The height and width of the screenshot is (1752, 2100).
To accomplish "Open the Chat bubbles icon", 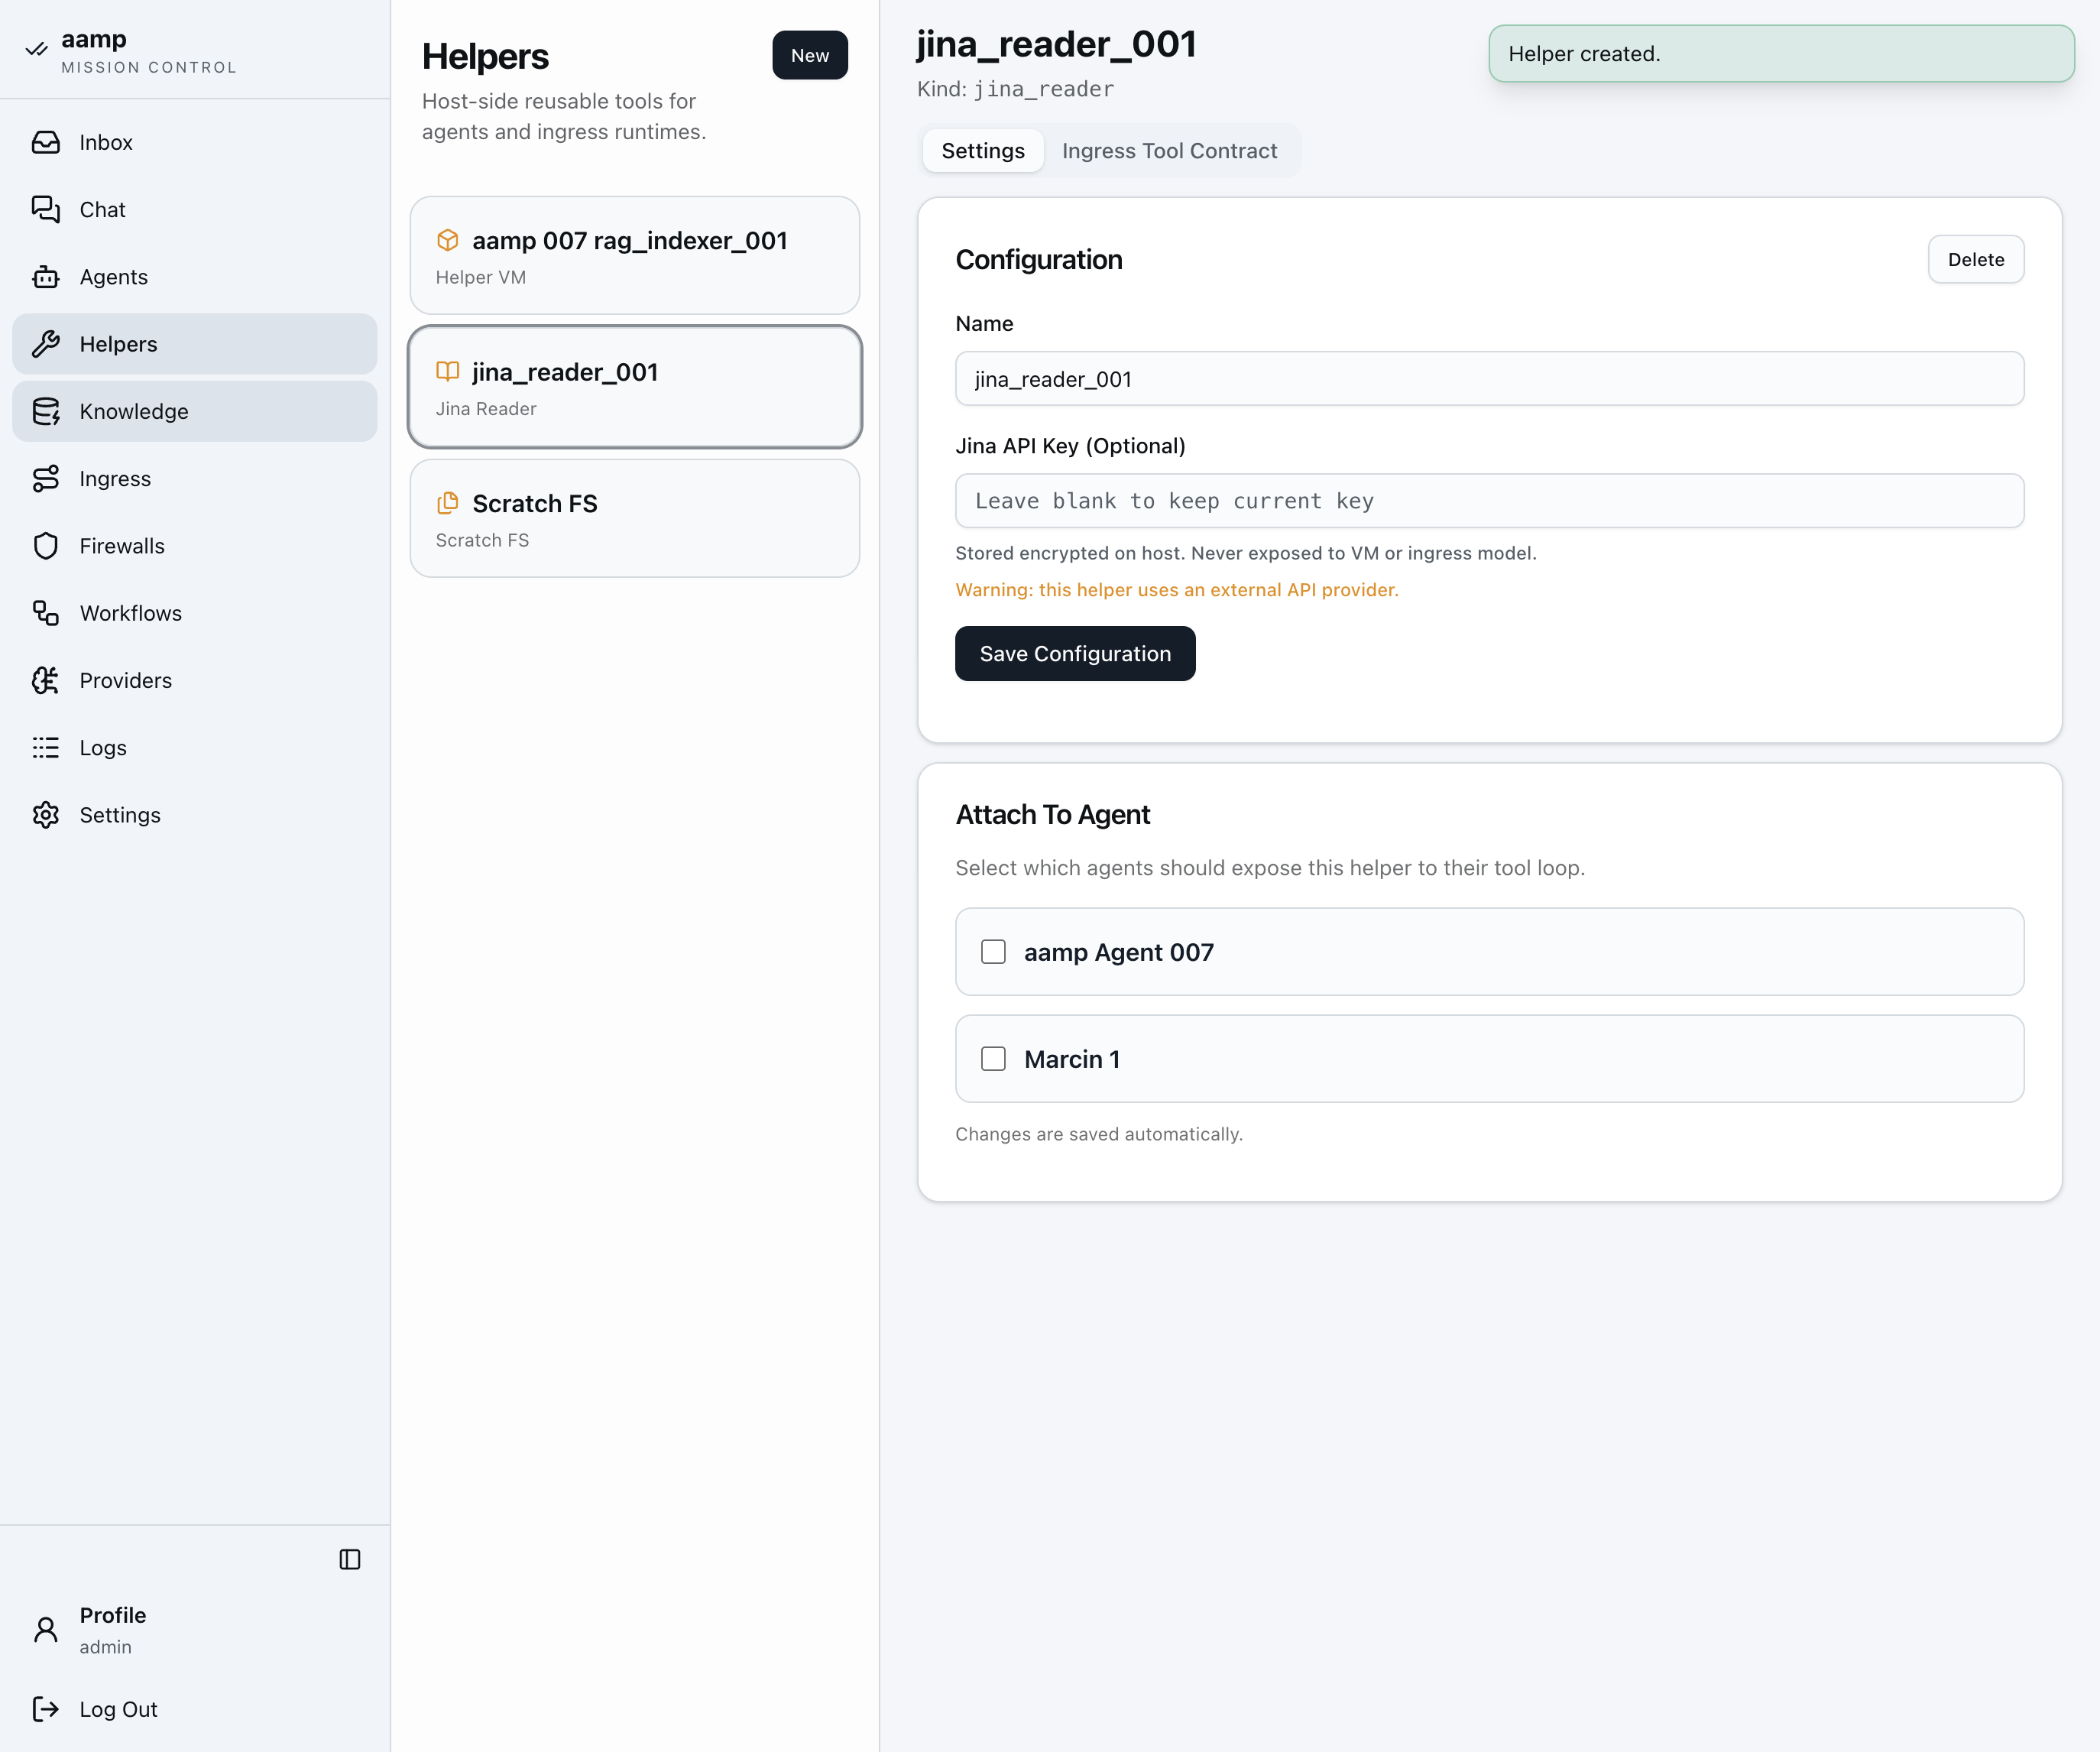I will pyautogui.click(x=46, y=209).
